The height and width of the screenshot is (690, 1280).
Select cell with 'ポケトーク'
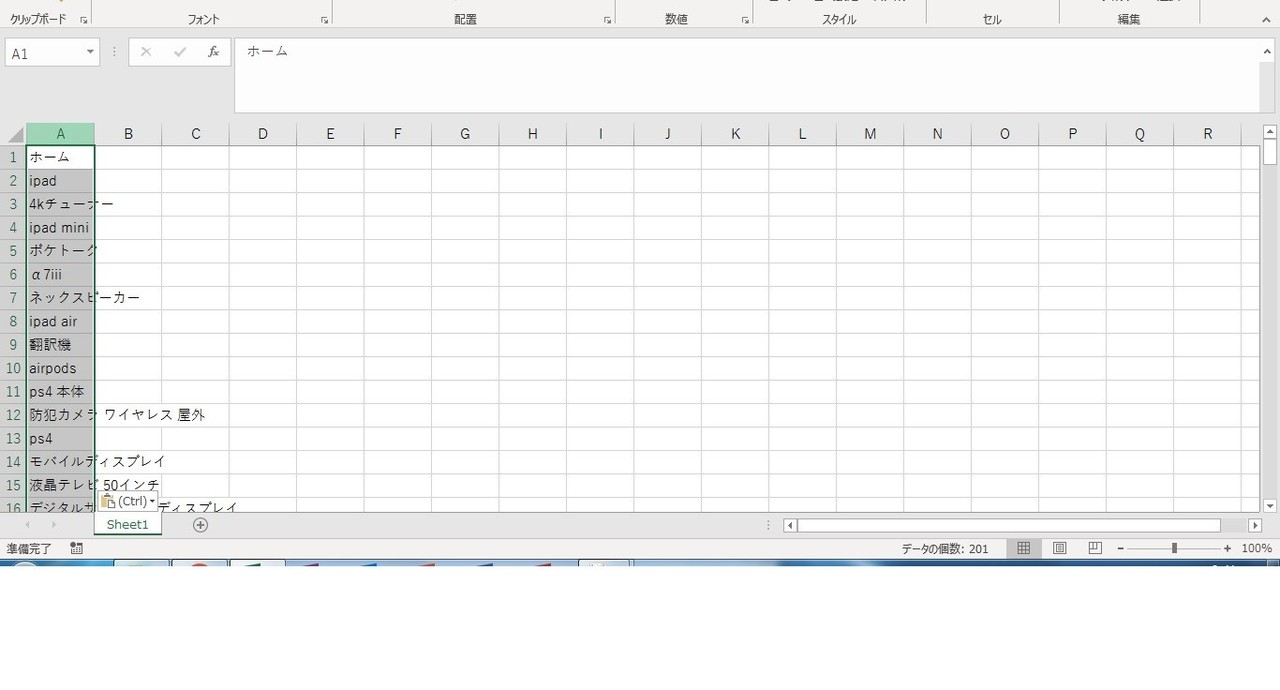(60, 251)
